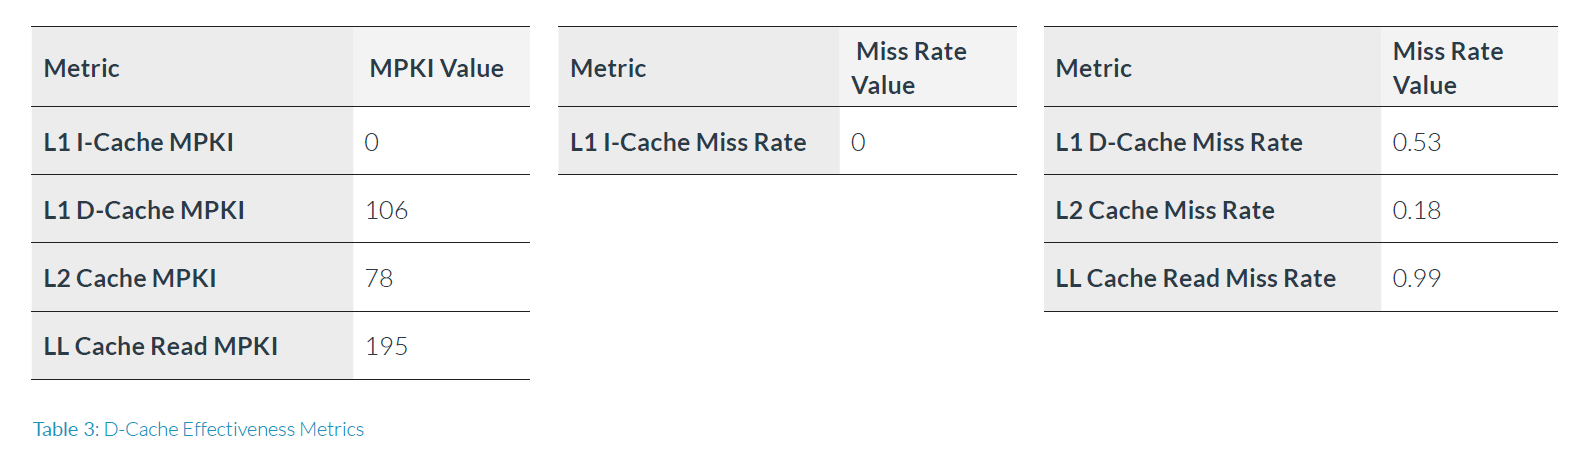Click the MPKI Value column header
Viewport: 1574px width, 461px height.
point(436,68)
